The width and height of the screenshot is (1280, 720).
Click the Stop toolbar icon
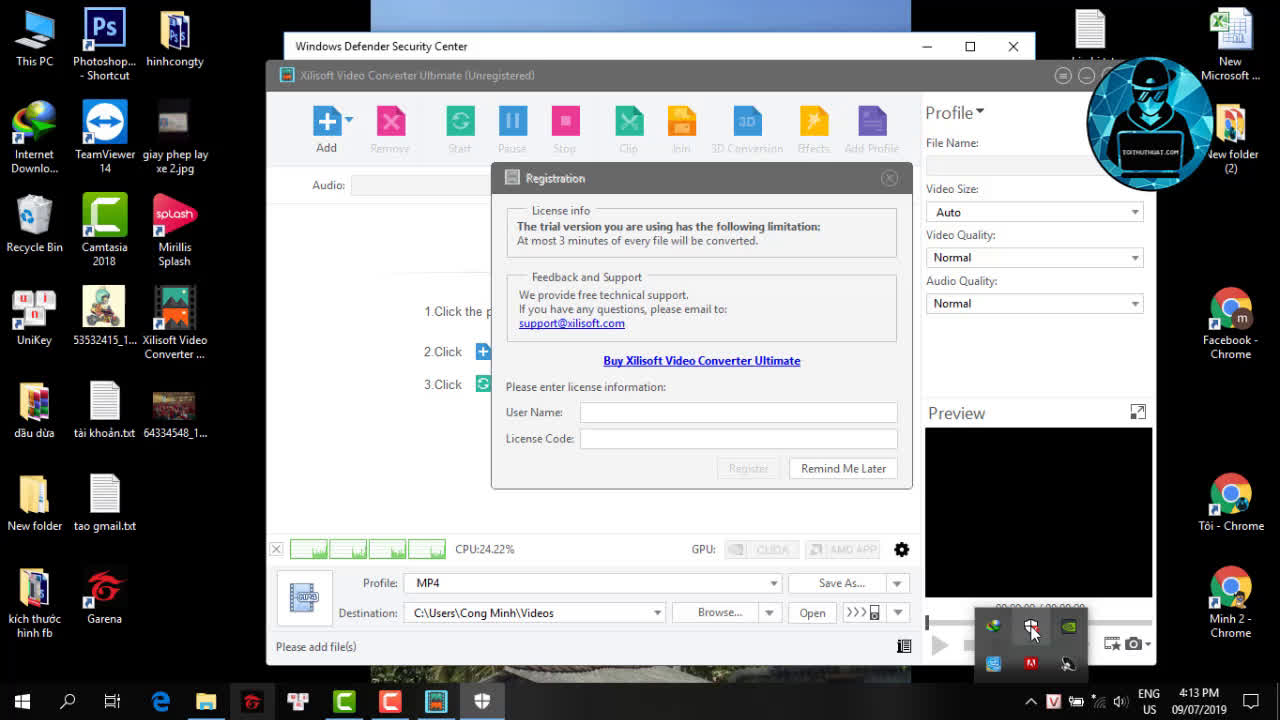tap(565, 121)
